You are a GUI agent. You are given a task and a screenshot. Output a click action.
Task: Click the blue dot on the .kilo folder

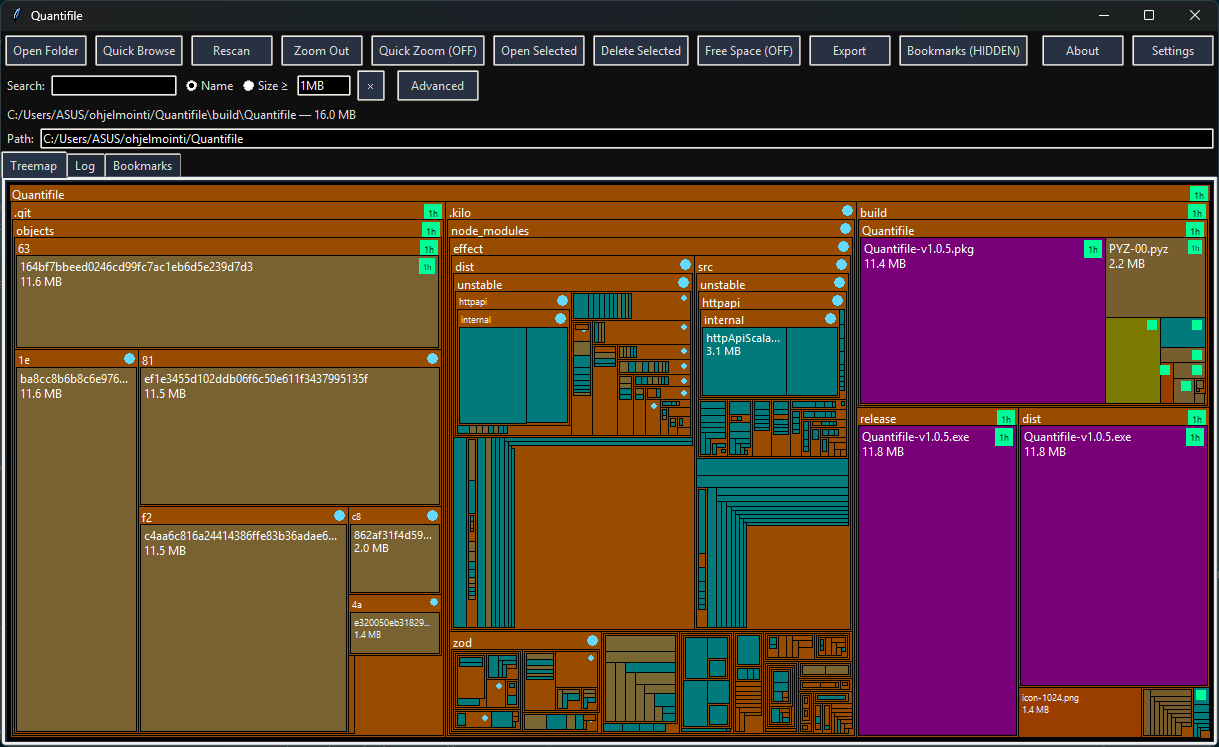(x=847, y=211)
